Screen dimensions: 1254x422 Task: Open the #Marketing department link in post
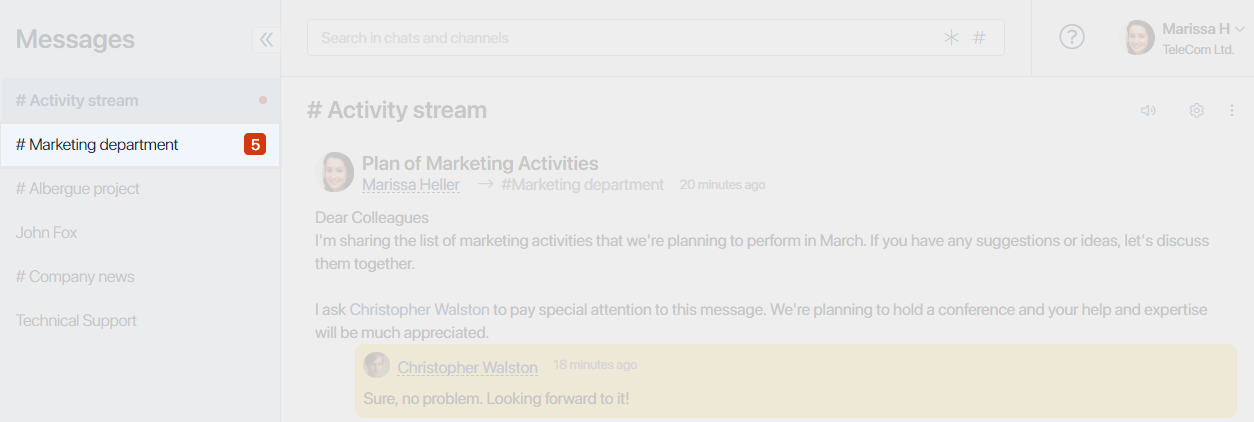pyautogui.click(x=582, y=185)
